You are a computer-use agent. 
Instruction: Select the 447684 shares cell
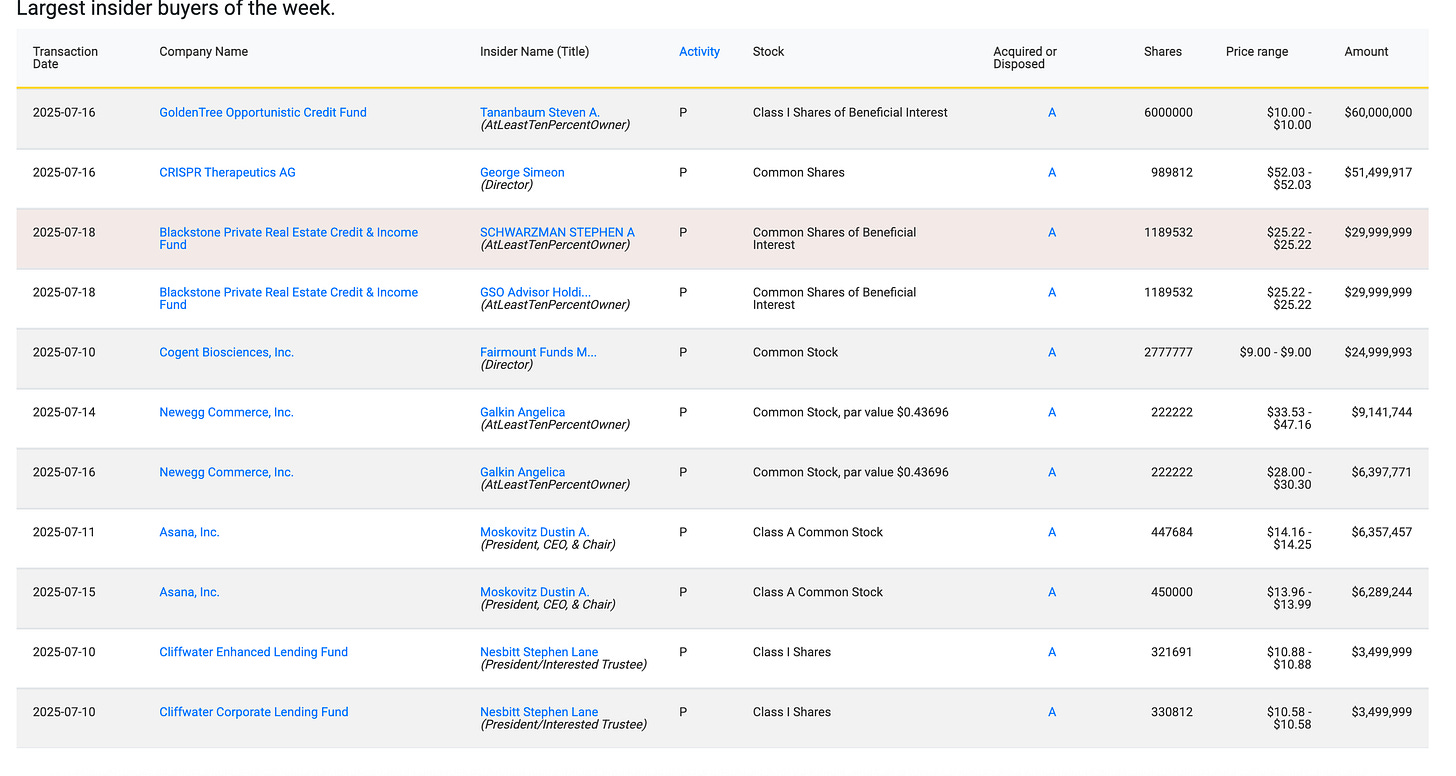[x=1172, y=533]
